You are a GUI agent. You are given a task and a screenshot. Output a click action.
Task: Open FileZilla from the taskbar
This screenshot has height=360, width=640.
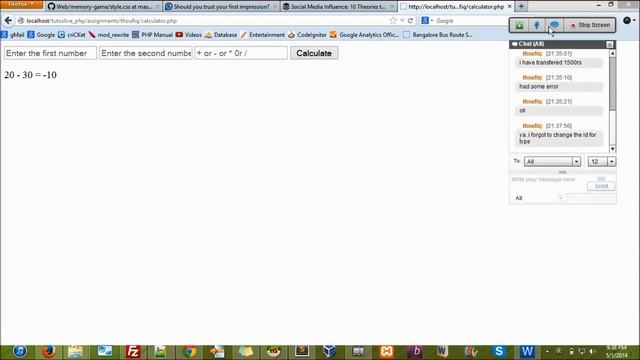click(x=133, y=351)
